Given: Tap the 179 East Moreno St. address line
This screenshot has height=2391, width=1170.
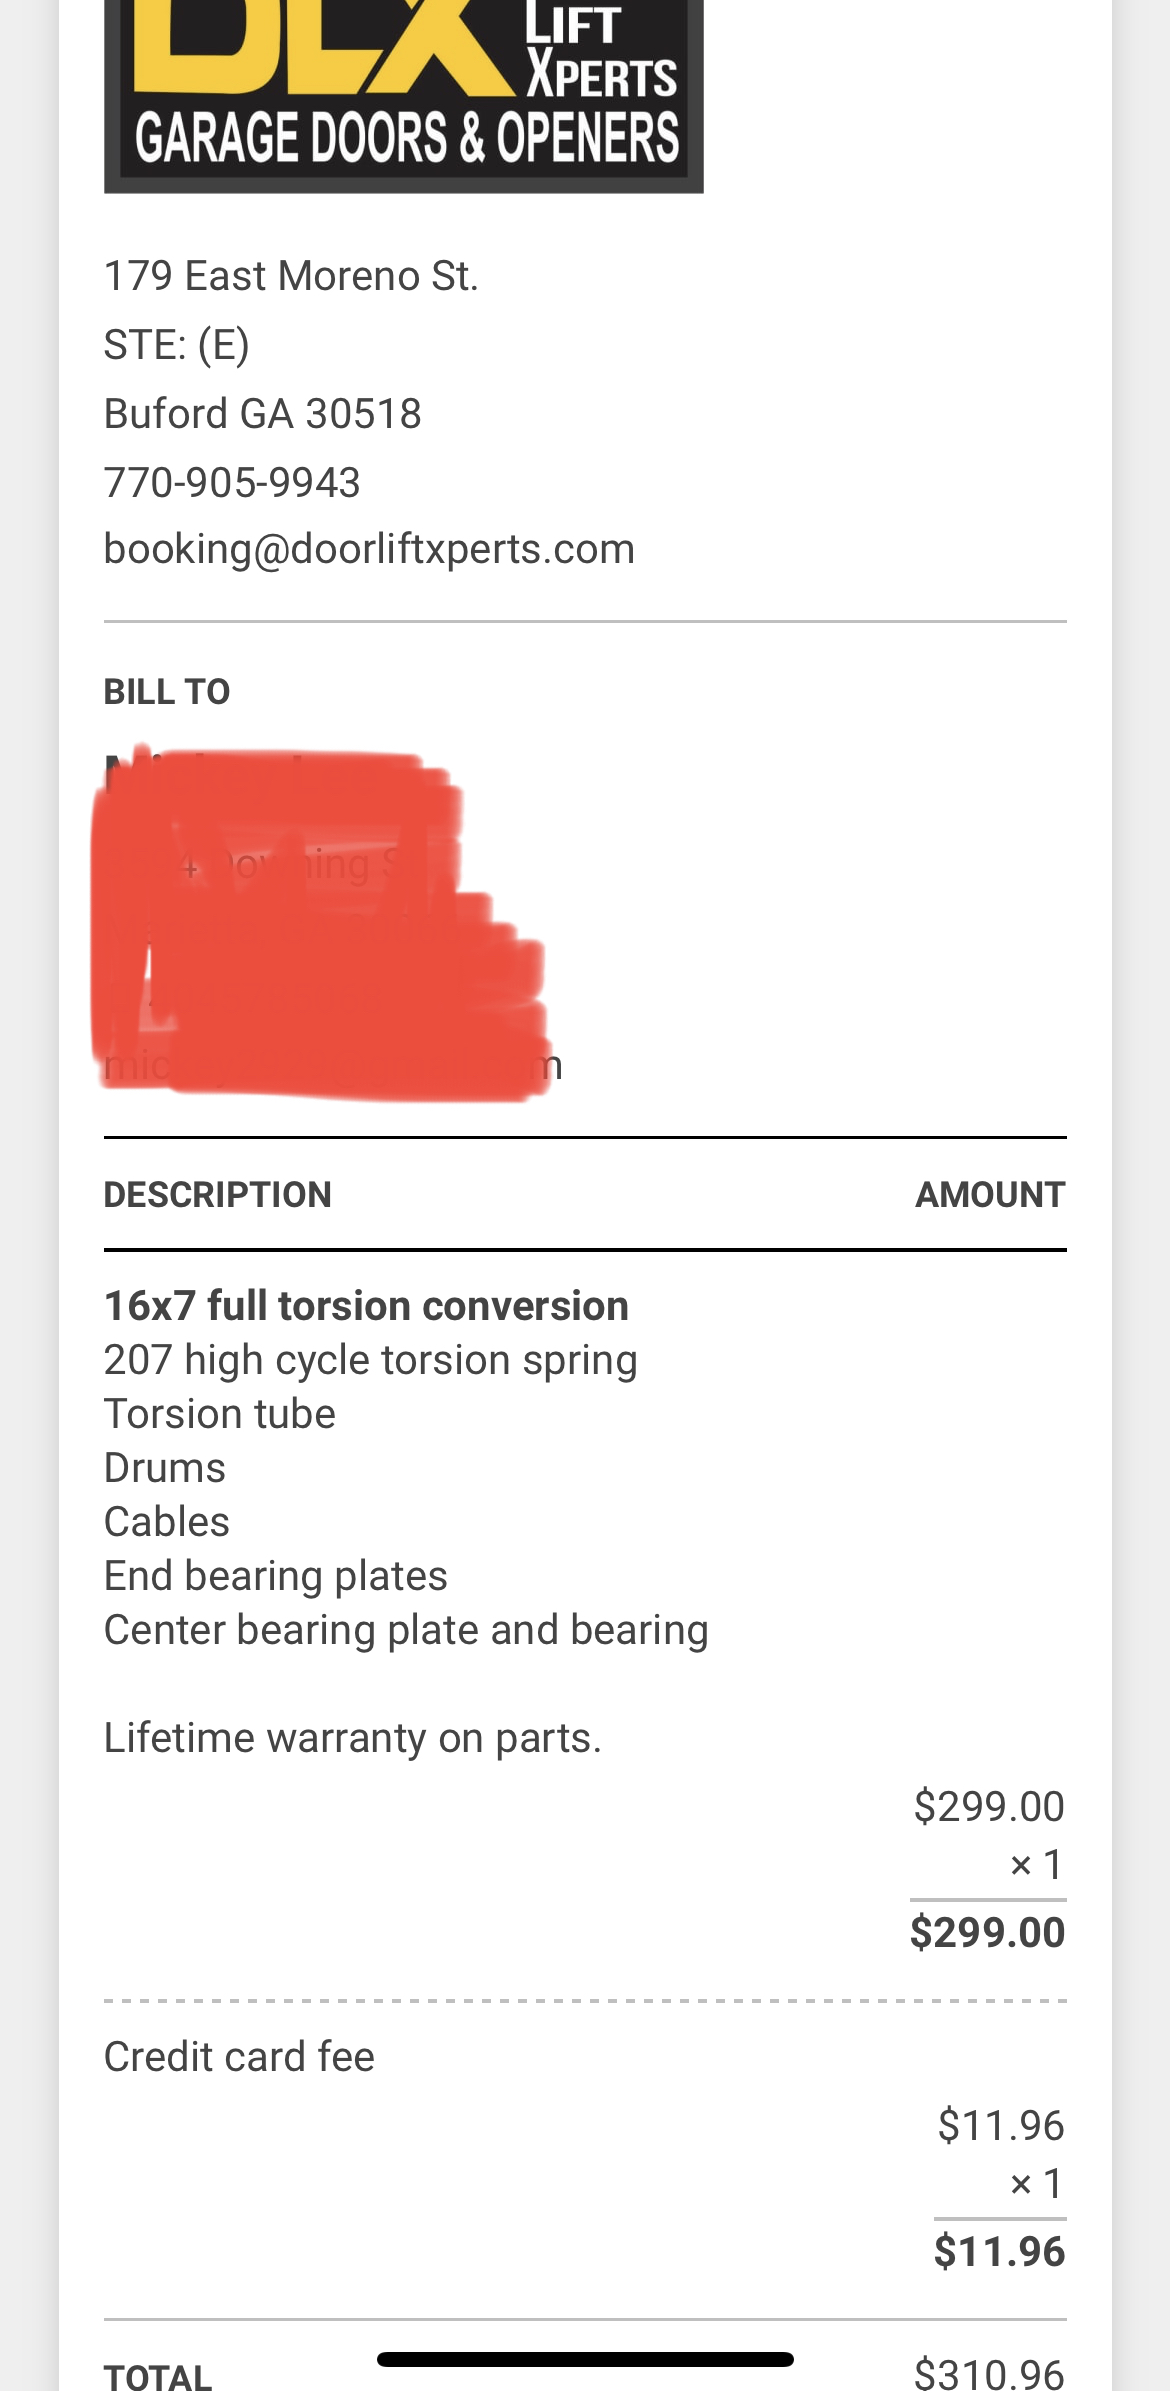Looking at the screenshot, I should [291, 276].
